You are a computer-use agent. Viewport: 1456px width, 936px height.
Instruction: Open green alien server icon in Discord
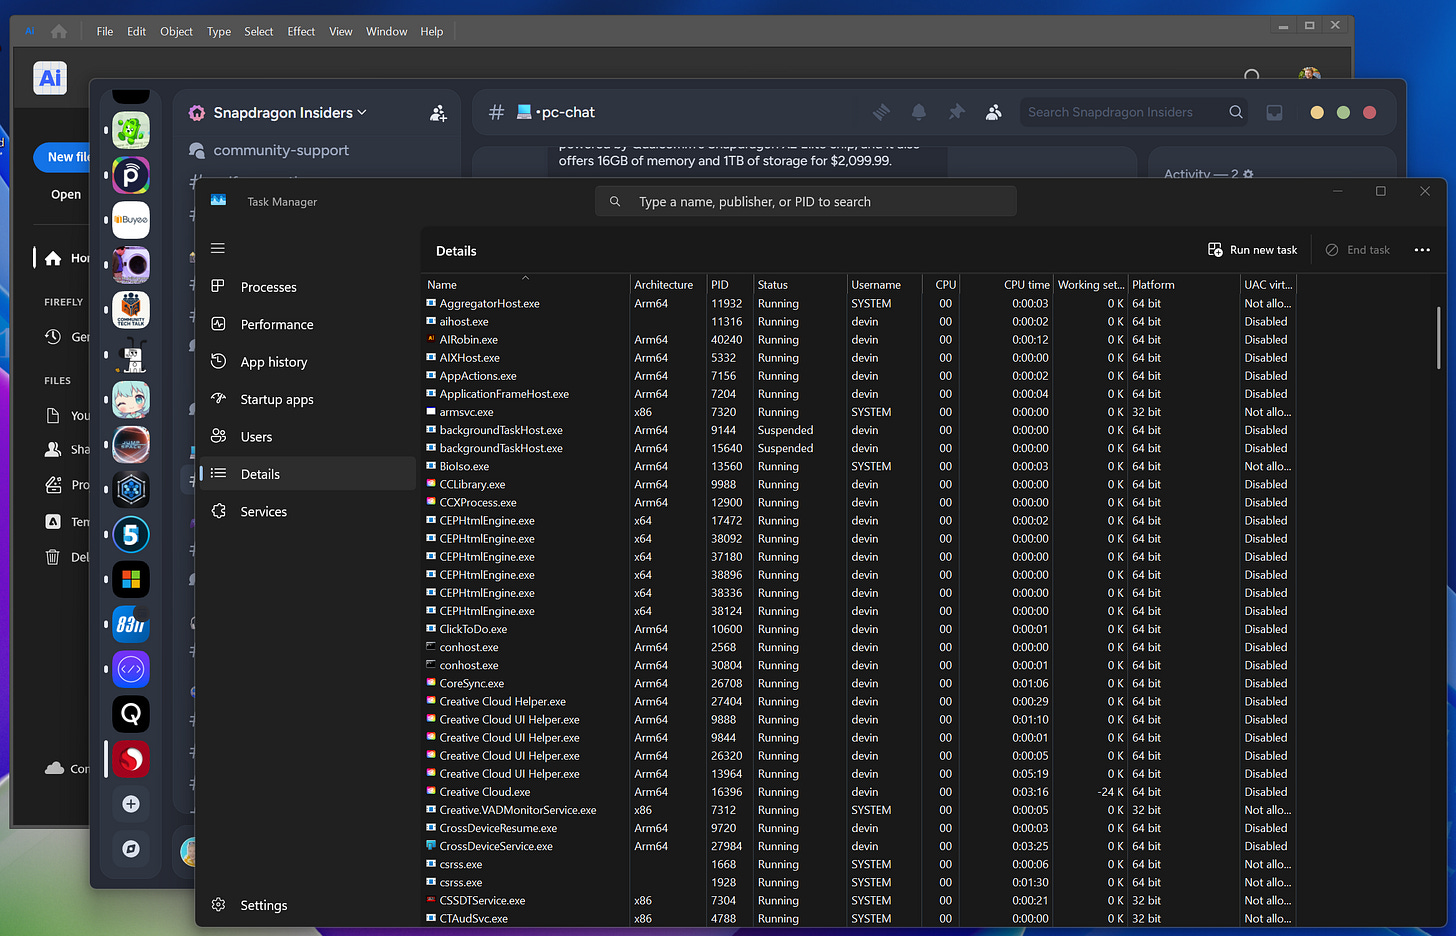[131, 130]
